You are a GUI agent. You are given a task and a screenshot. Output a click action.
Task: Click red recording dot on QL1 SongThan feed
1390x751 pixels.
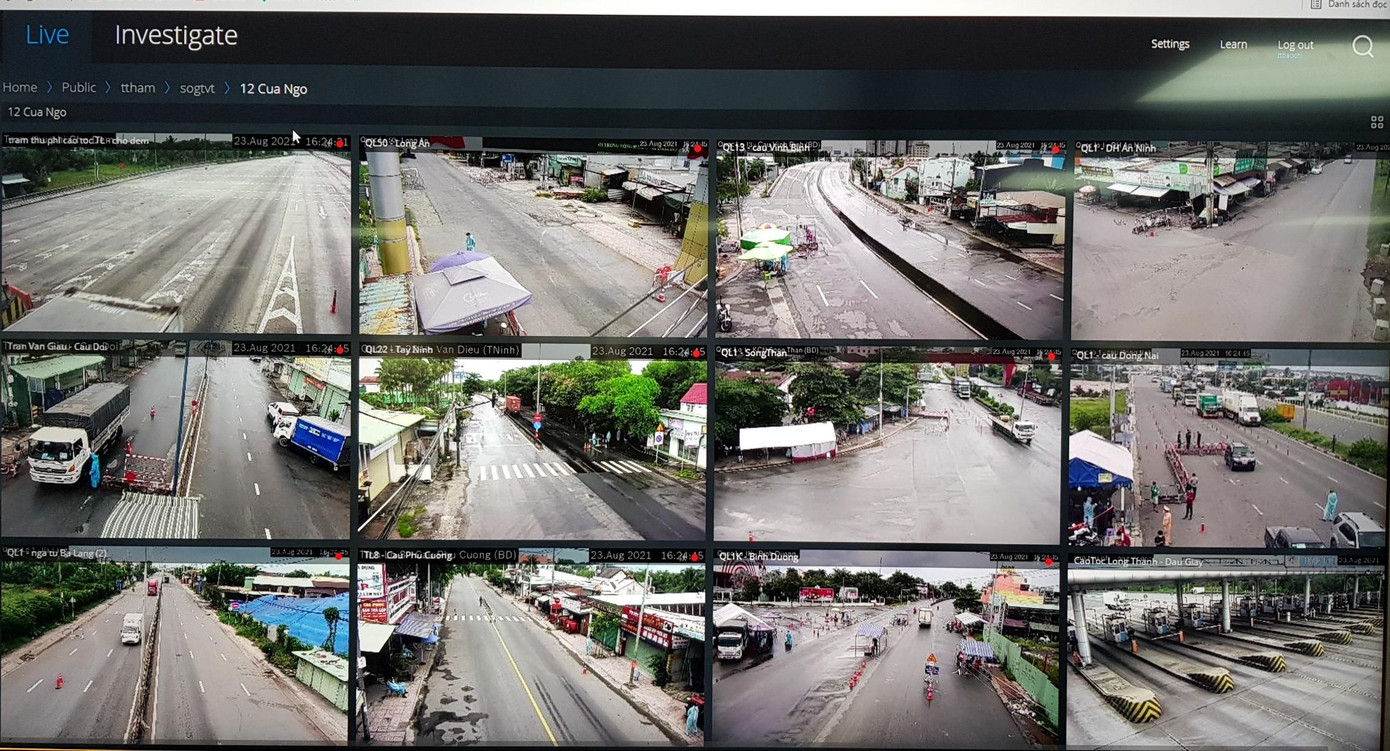click(x=1051, y=355)
